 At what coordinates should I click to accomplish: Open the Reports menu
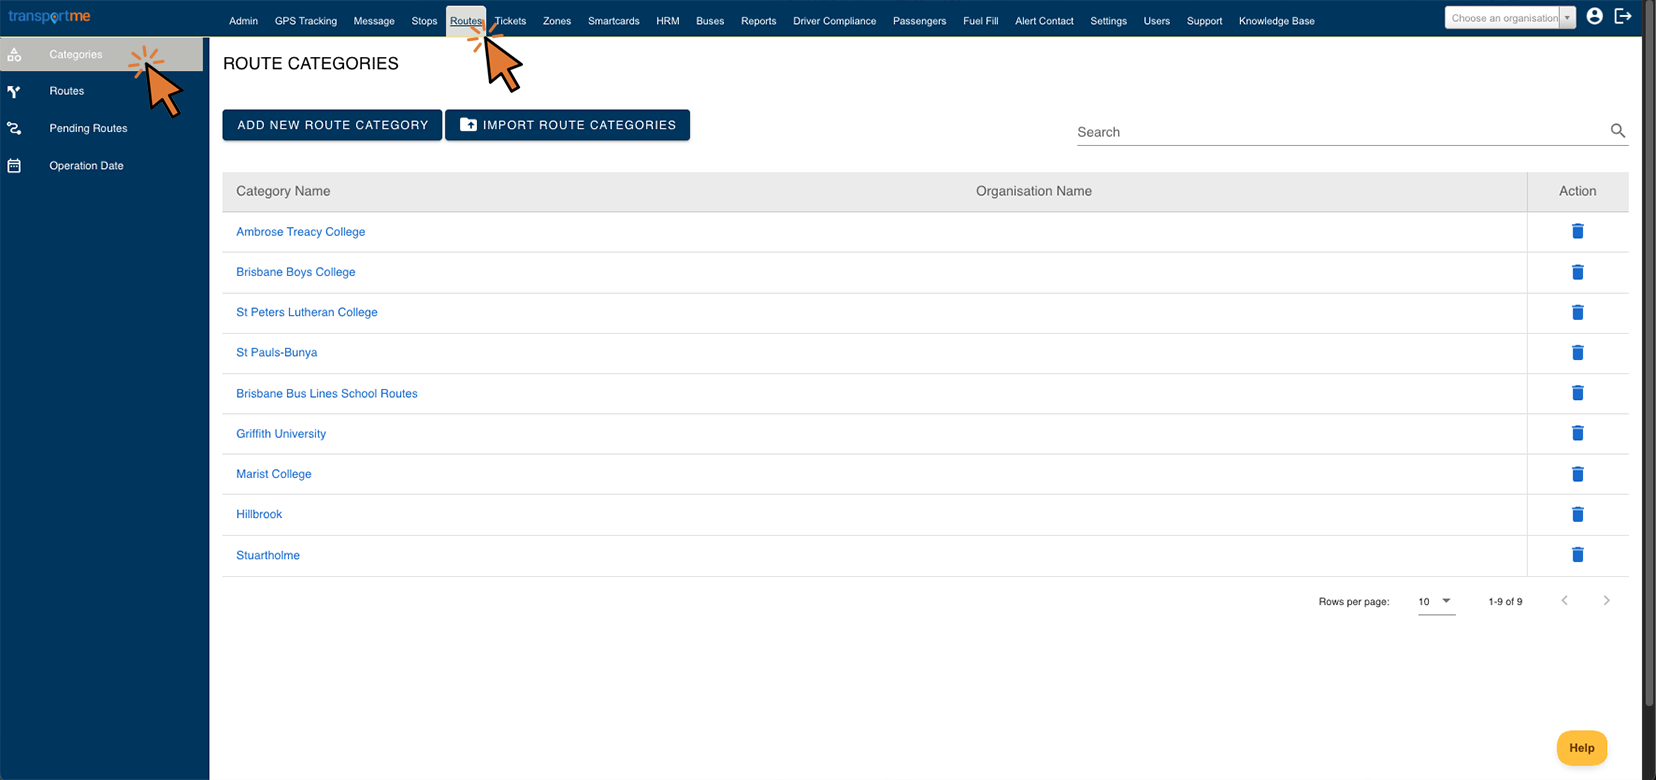pyautogui.click(x=759, y=21)
